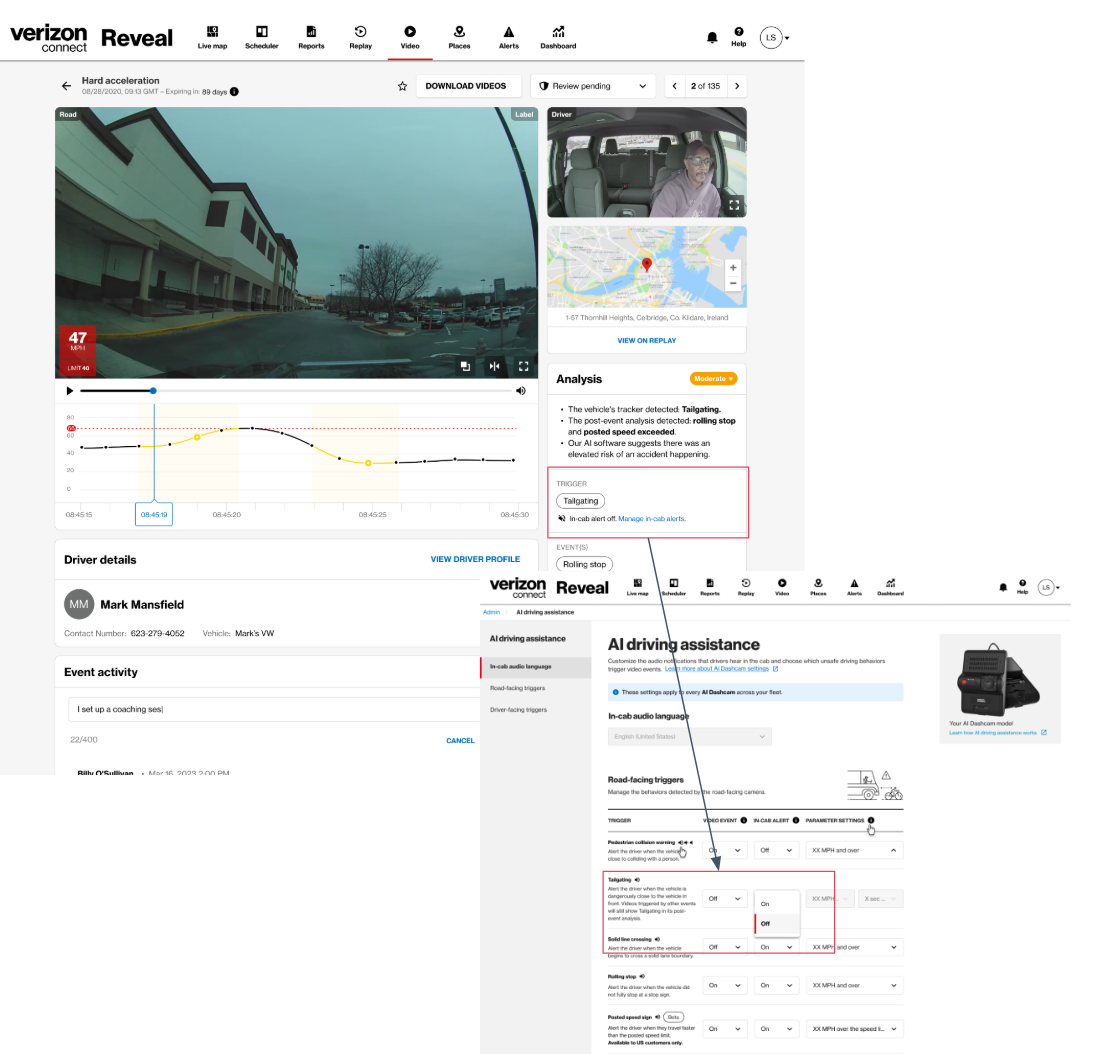Go to next video of 135
1108x1054 pixels.
(737, 86)
